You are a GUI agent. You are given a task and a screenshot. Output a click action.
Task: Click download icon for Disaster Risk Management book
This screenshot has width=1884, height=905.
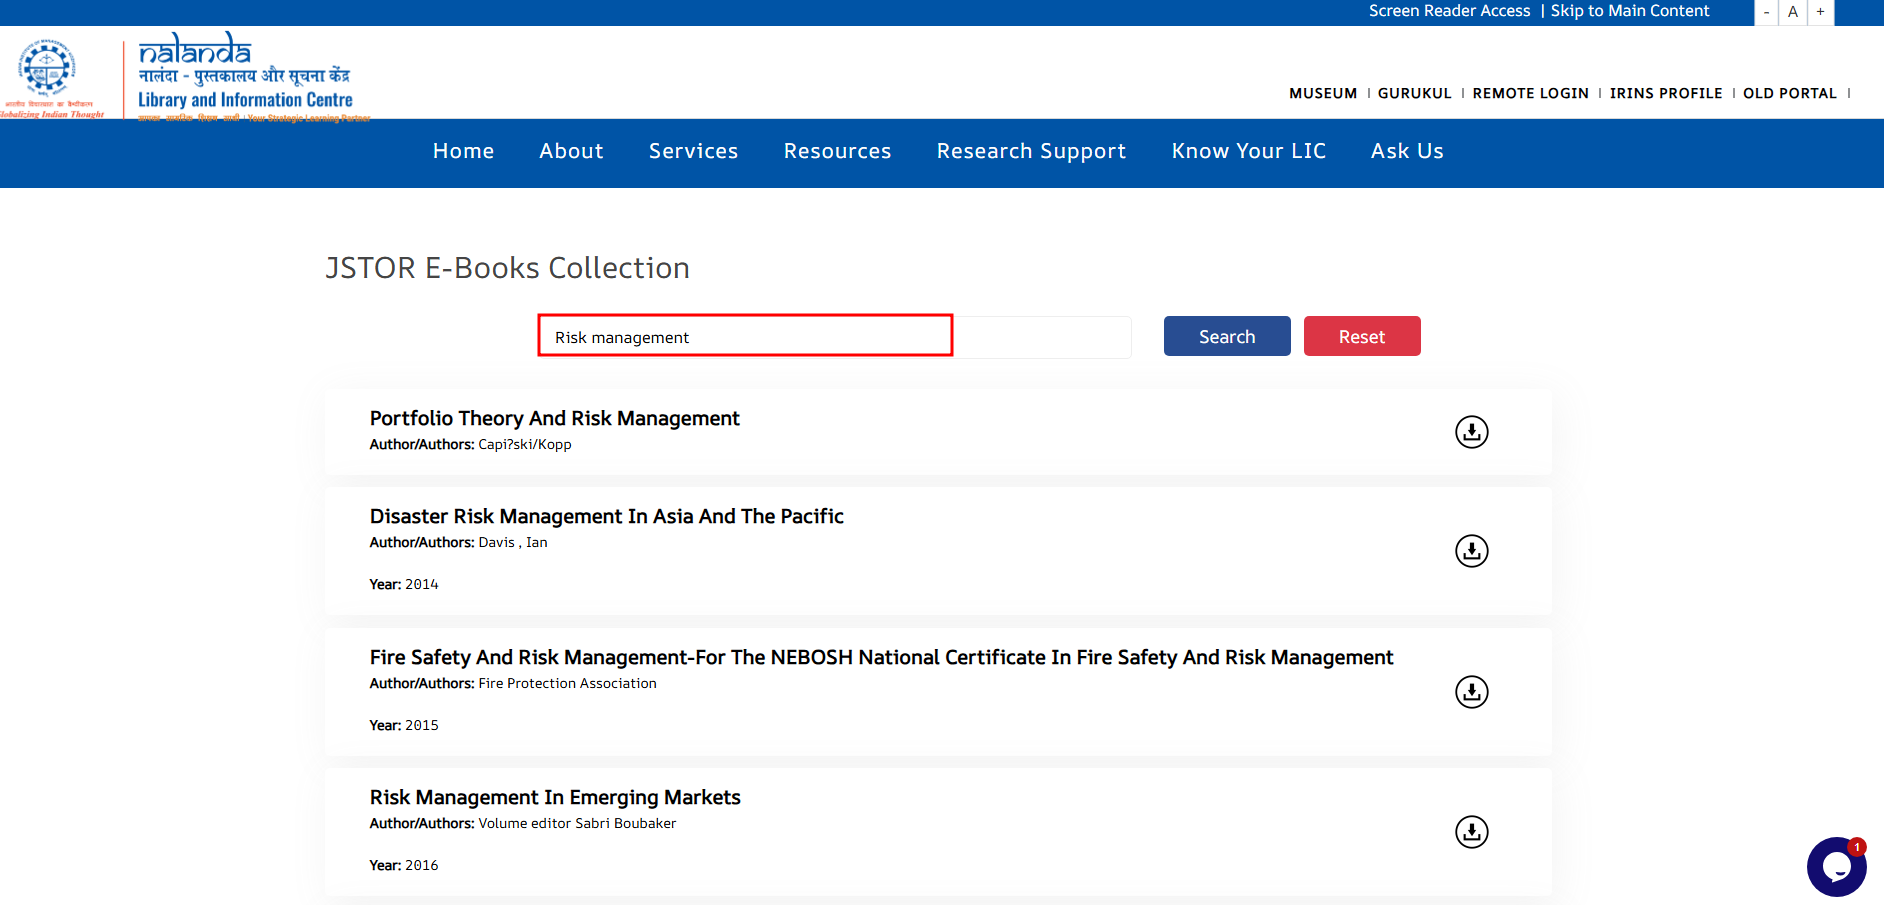pos(1471,551)
